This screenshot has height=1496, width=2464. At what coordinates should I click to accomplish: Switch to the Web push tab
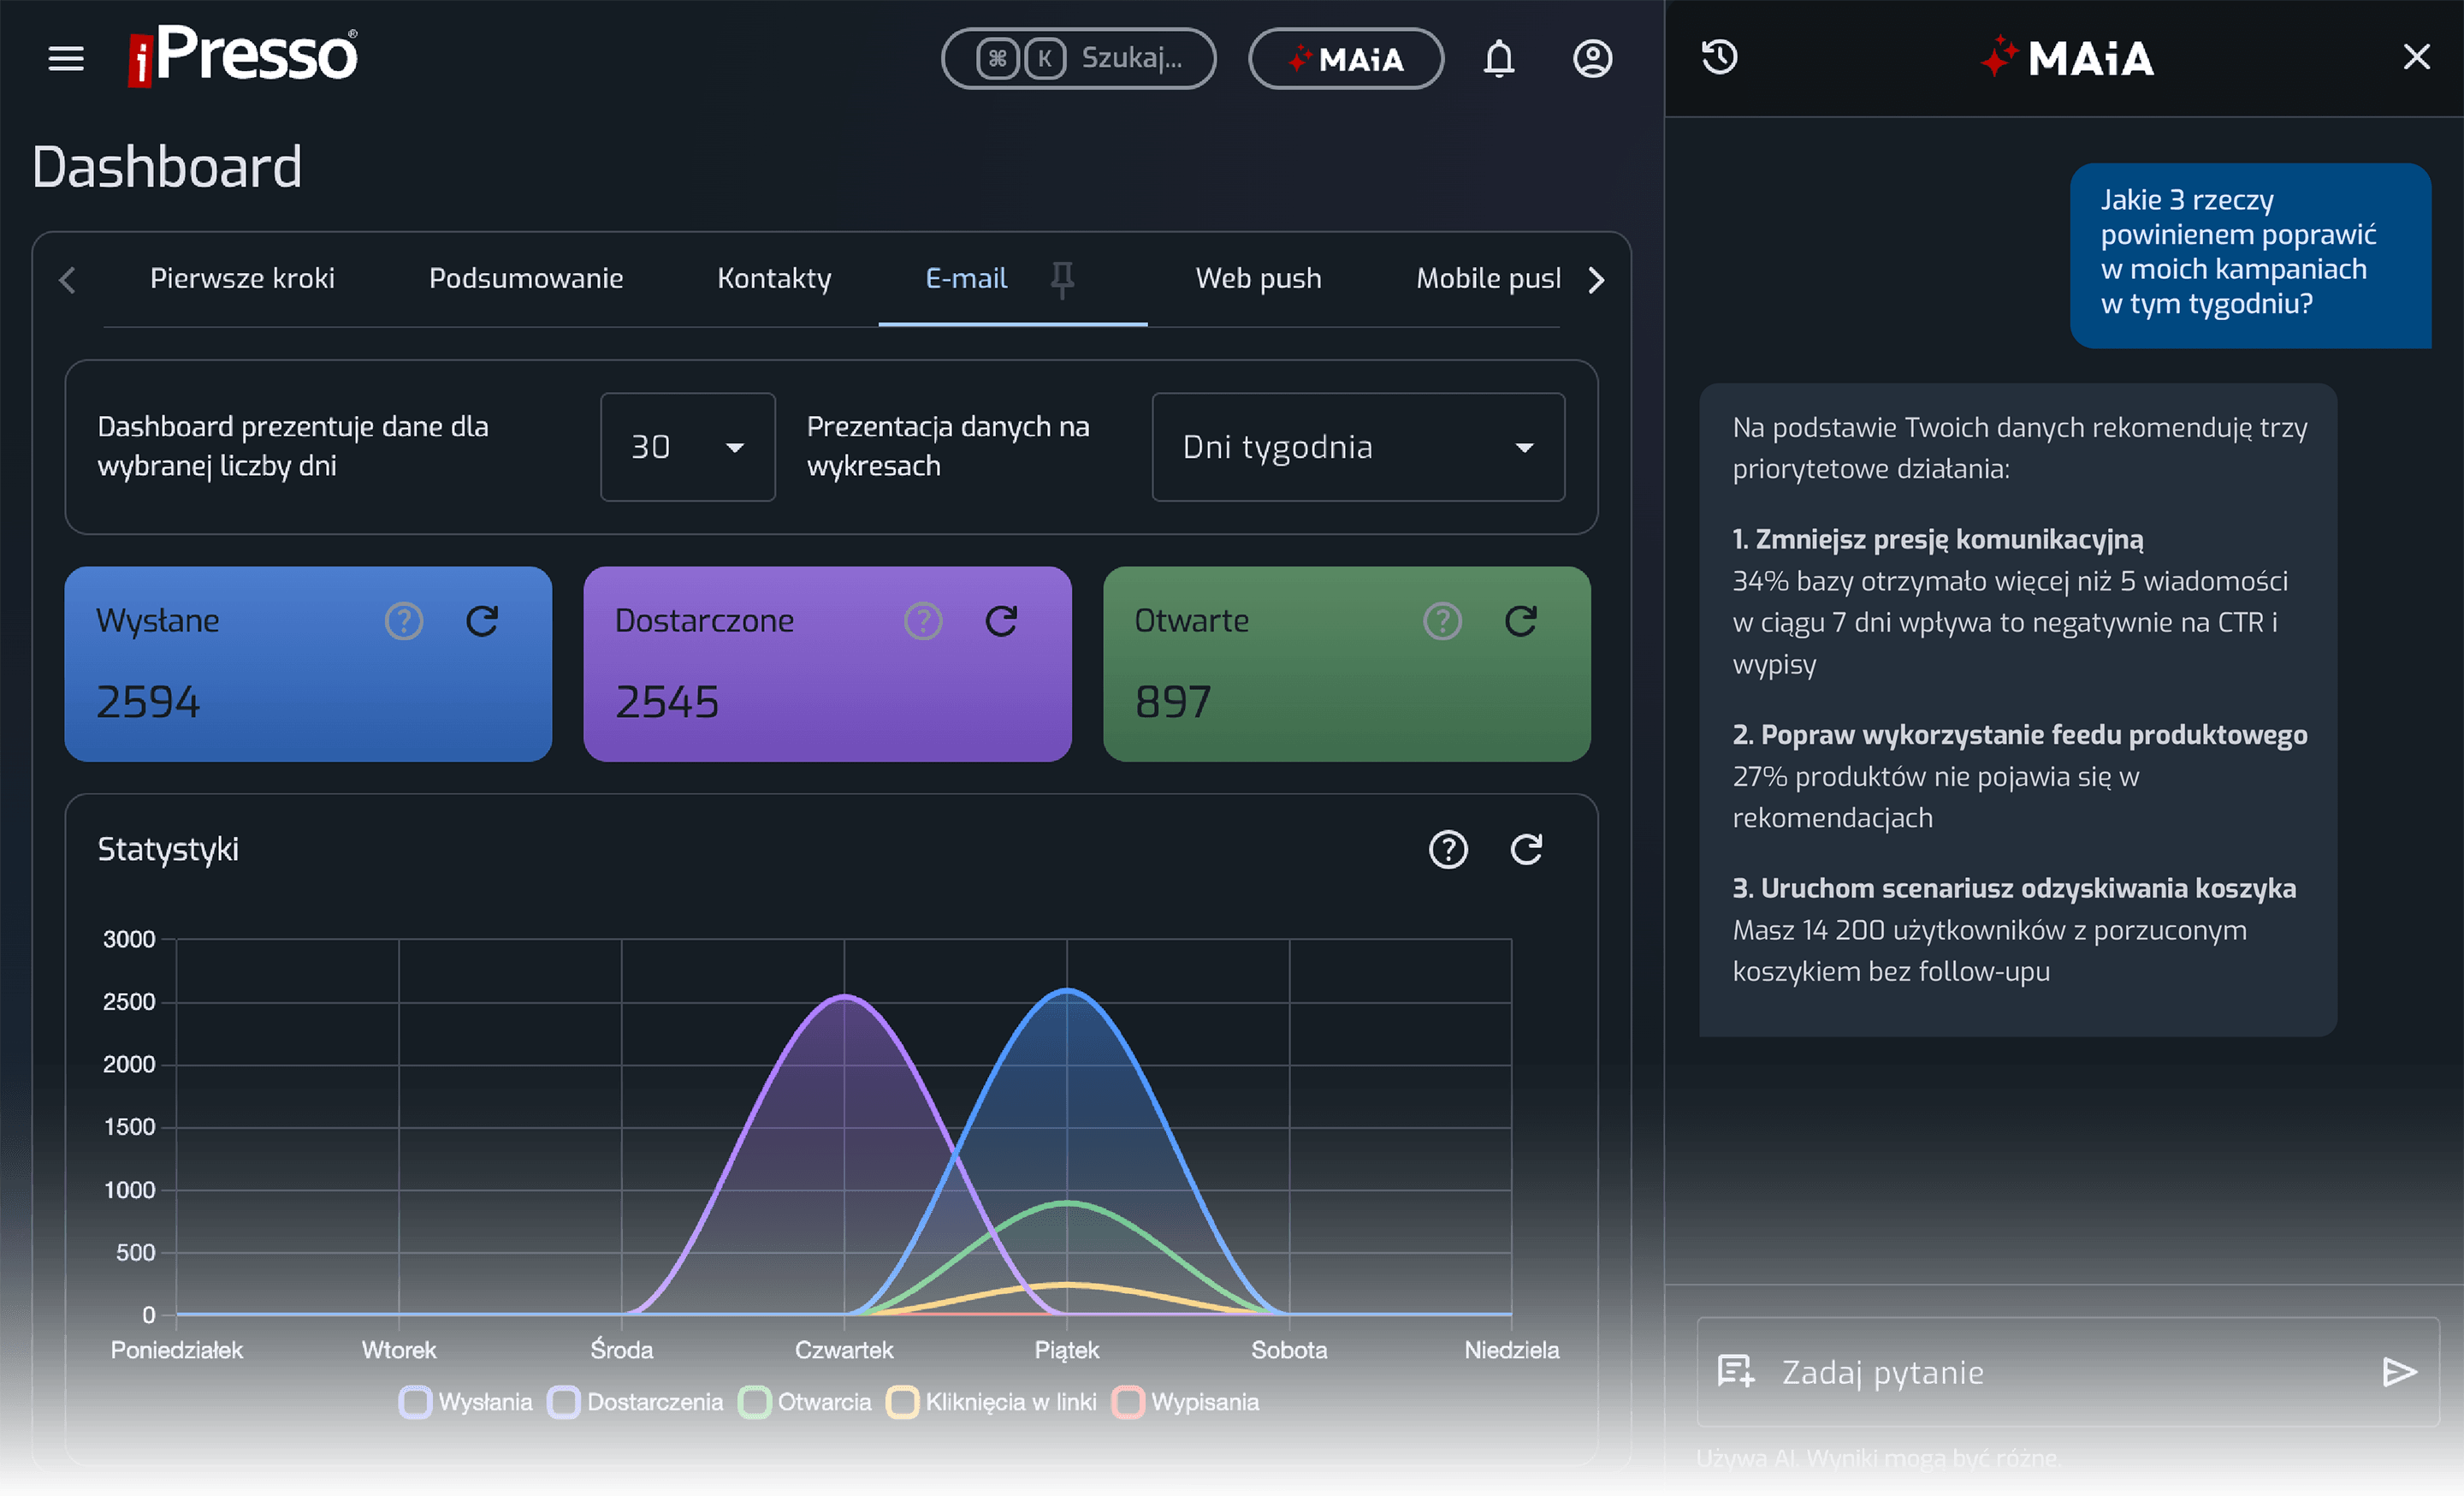pyautogui.click(x=1258, y=278)
